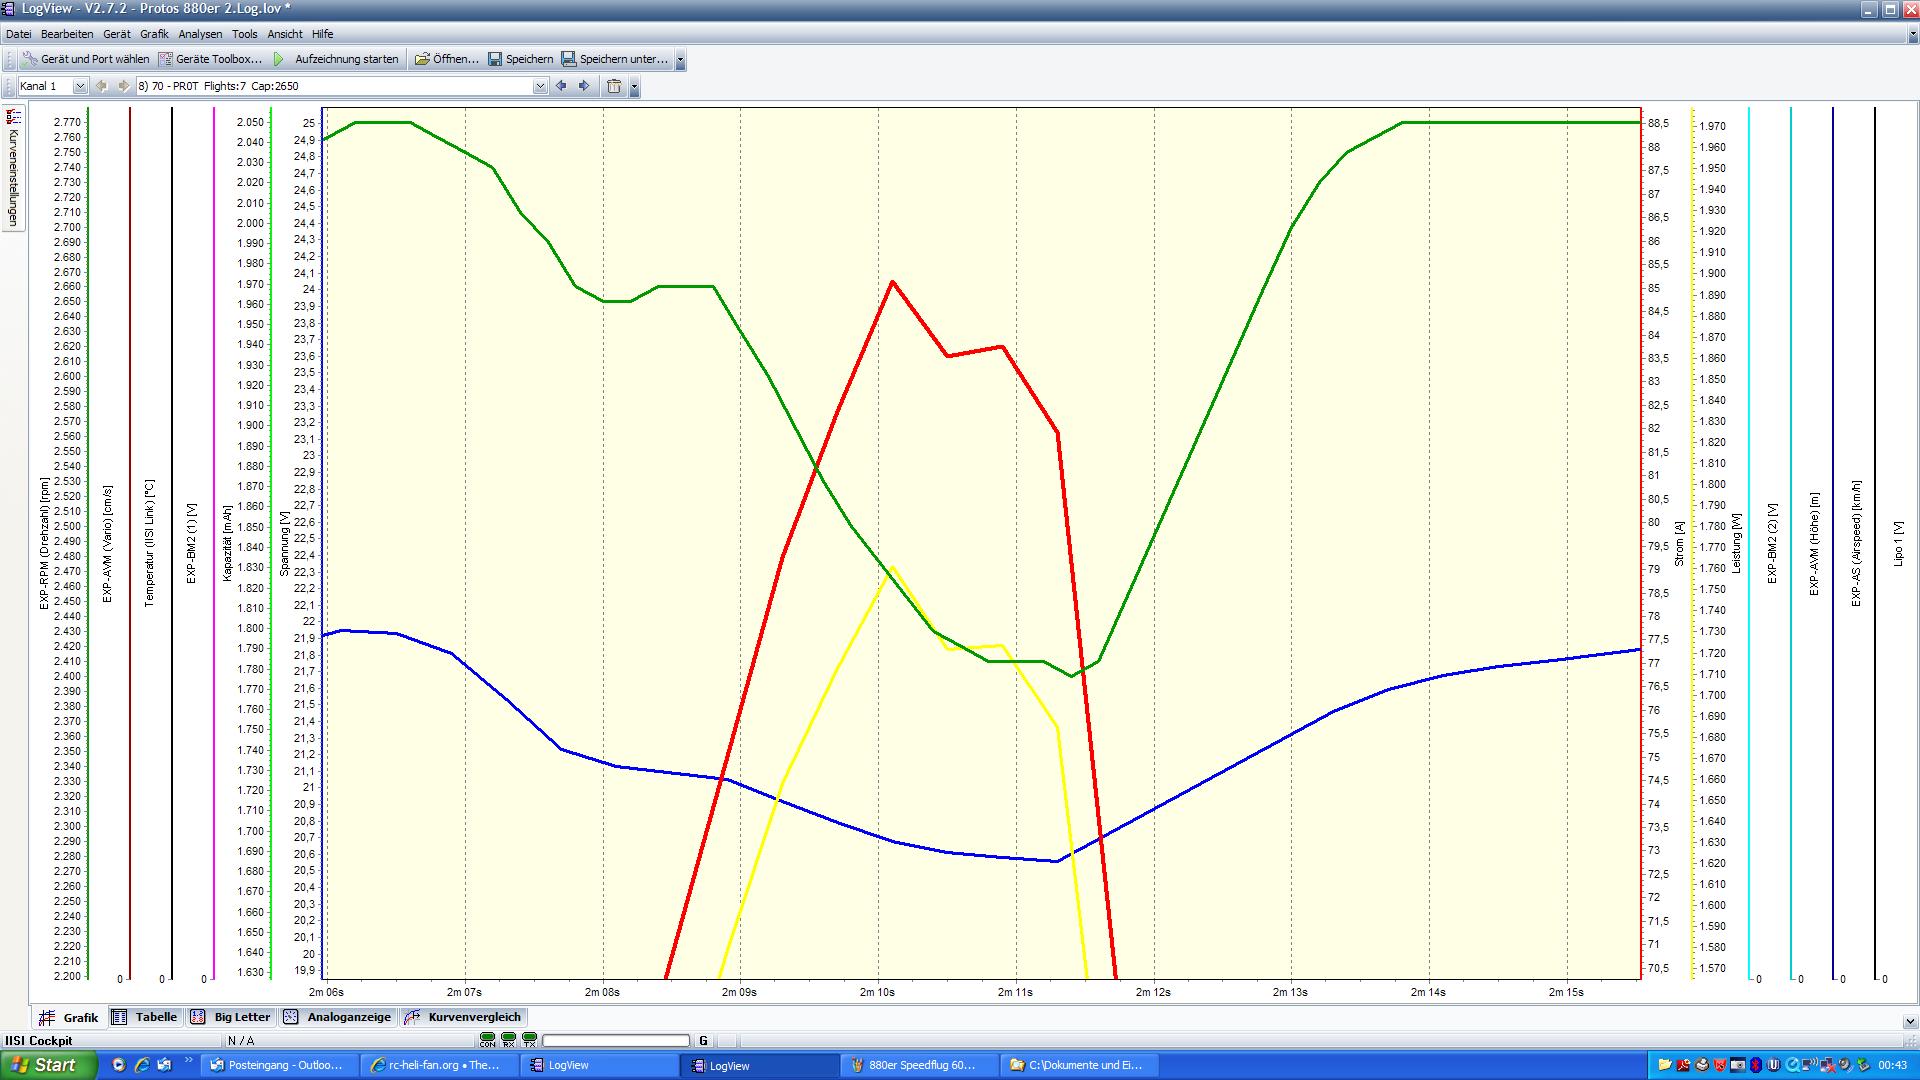1920x1080 pixels.
Task: Select the Leistung [W] axis label
Action: pyautogui.click(x=1737, y=543)
